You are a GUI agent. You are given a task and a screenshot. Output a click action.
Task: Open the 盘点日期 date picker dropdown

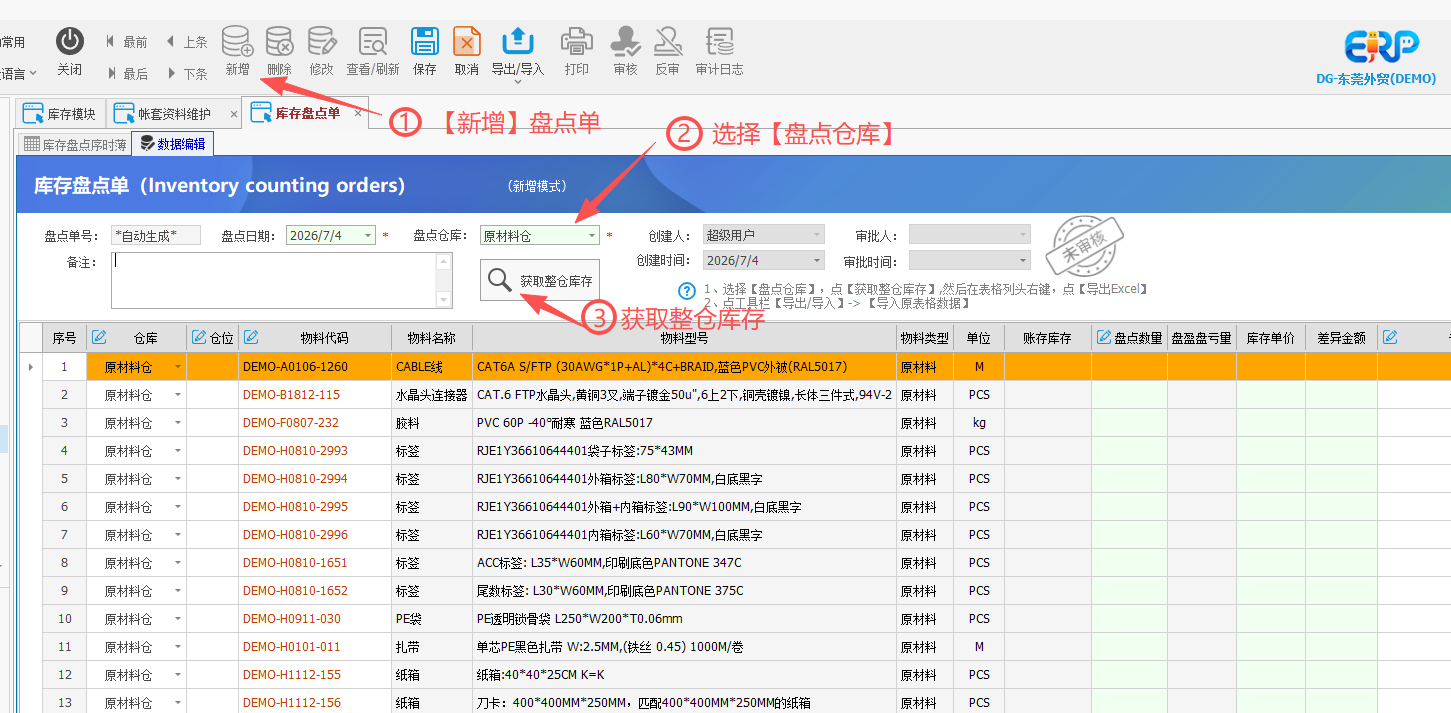[x=368, y=236]
